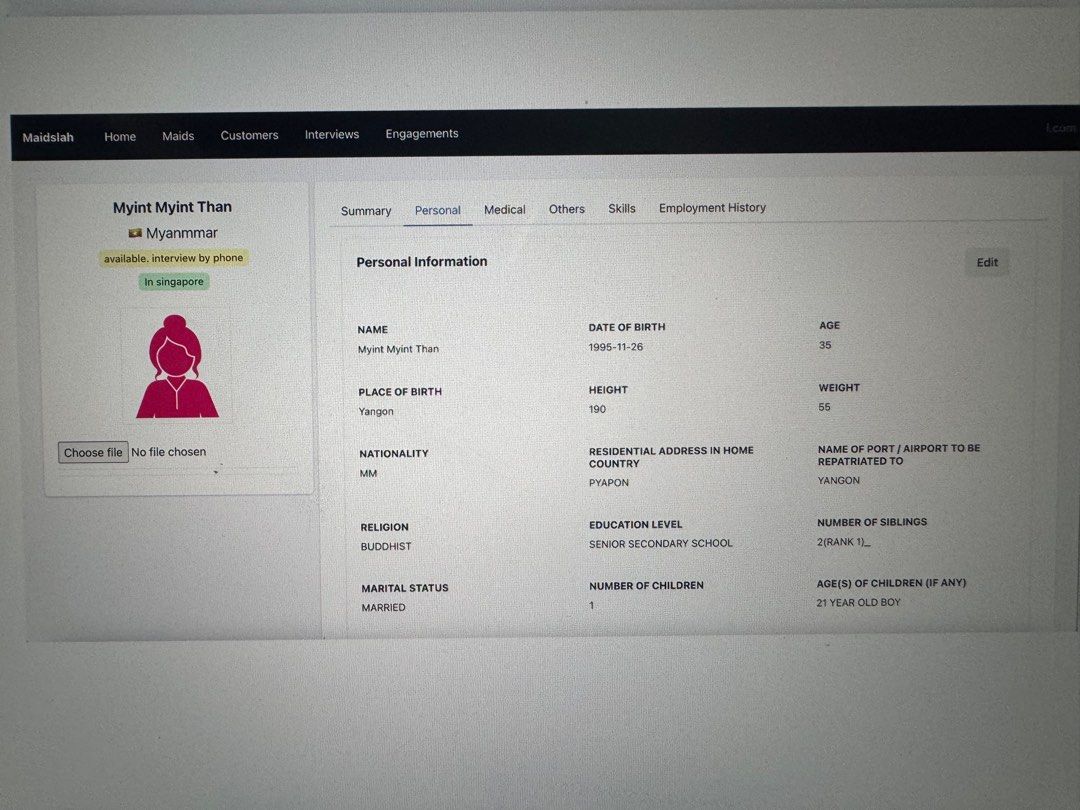The width and height of the screenshot is (1080, 810).
Task: Click the pink maid avatar image
Action: (176, 366)
